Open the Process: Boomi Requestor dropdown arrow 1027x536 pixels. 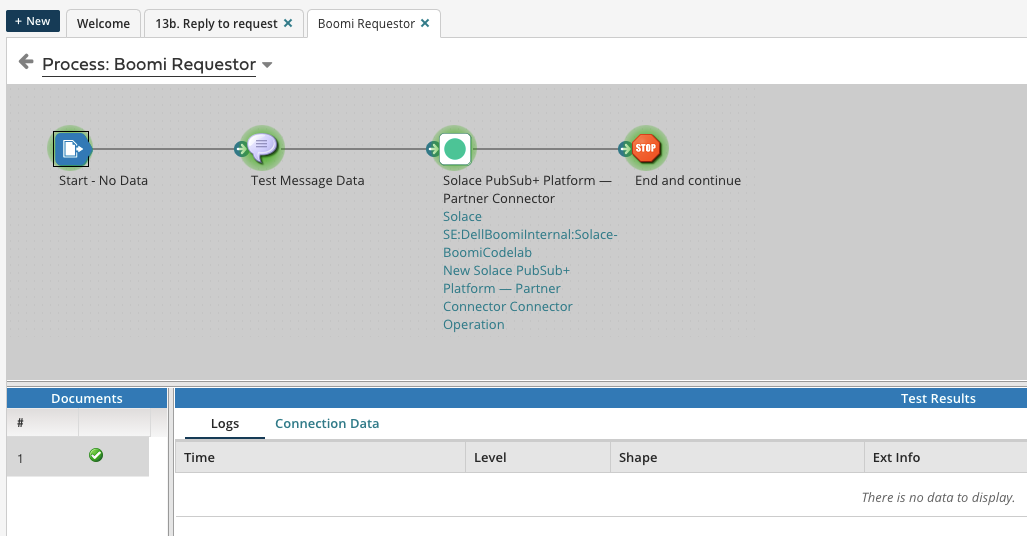(267, 66)
